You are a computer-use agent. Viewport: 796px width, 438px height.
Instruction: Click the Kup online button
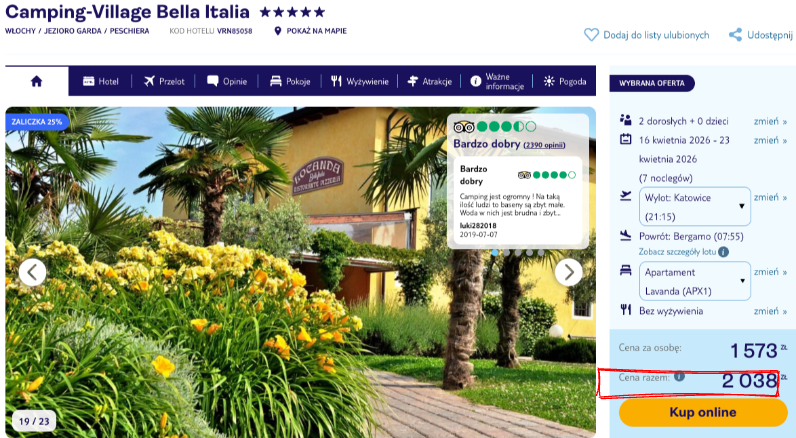click(x=703, y=412)
